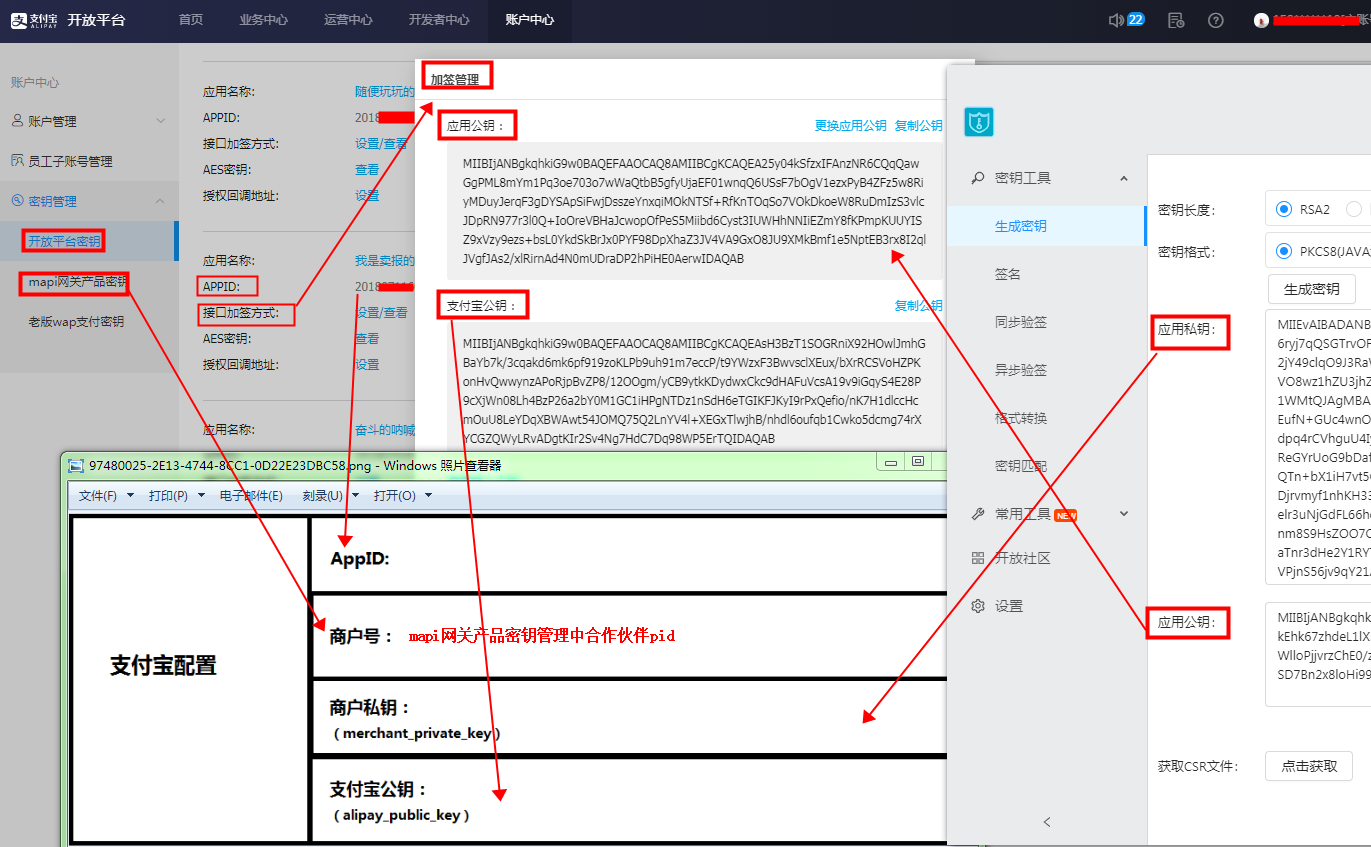
Task: Expand the 常用工具 section chevron
Action: (1123, 514)
